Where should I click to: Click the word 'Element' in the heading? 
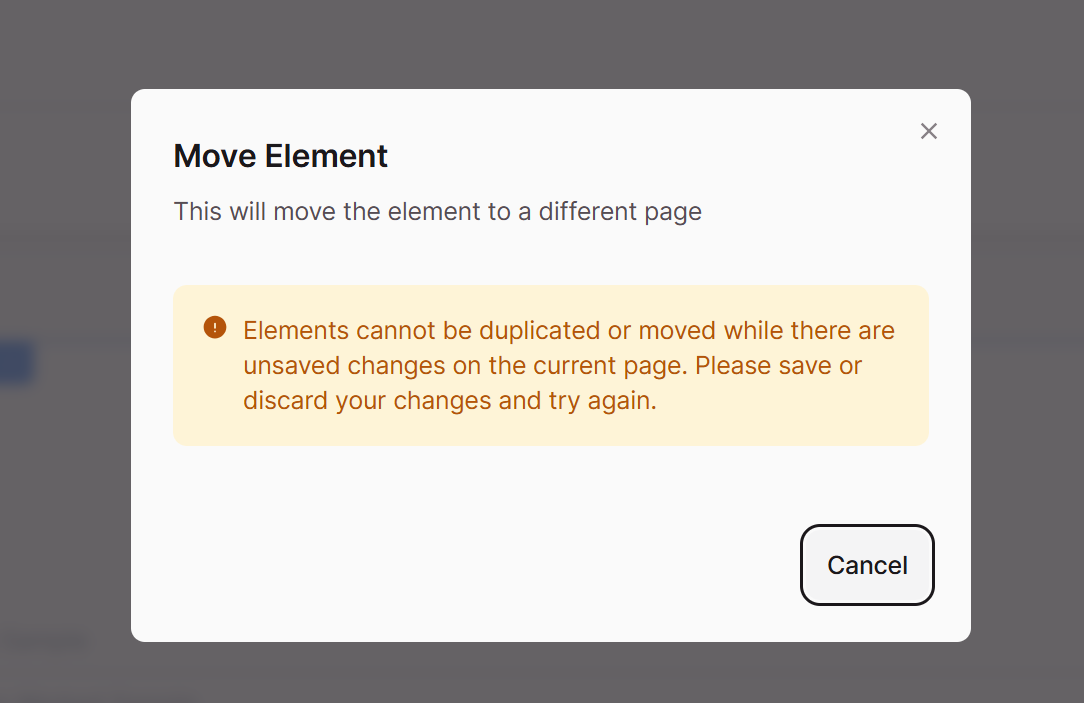326,156
